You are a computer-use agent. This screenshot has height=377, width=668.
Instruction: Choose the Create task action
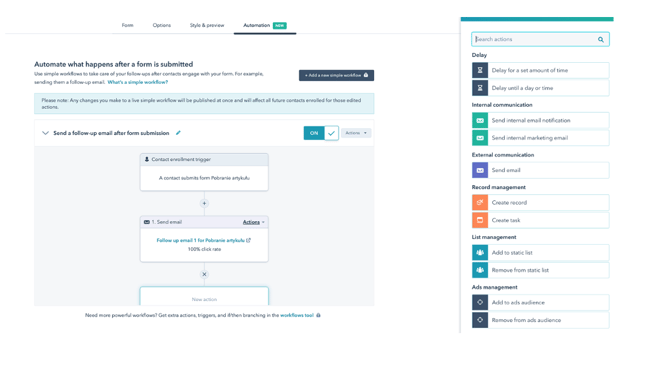point(540,220)
